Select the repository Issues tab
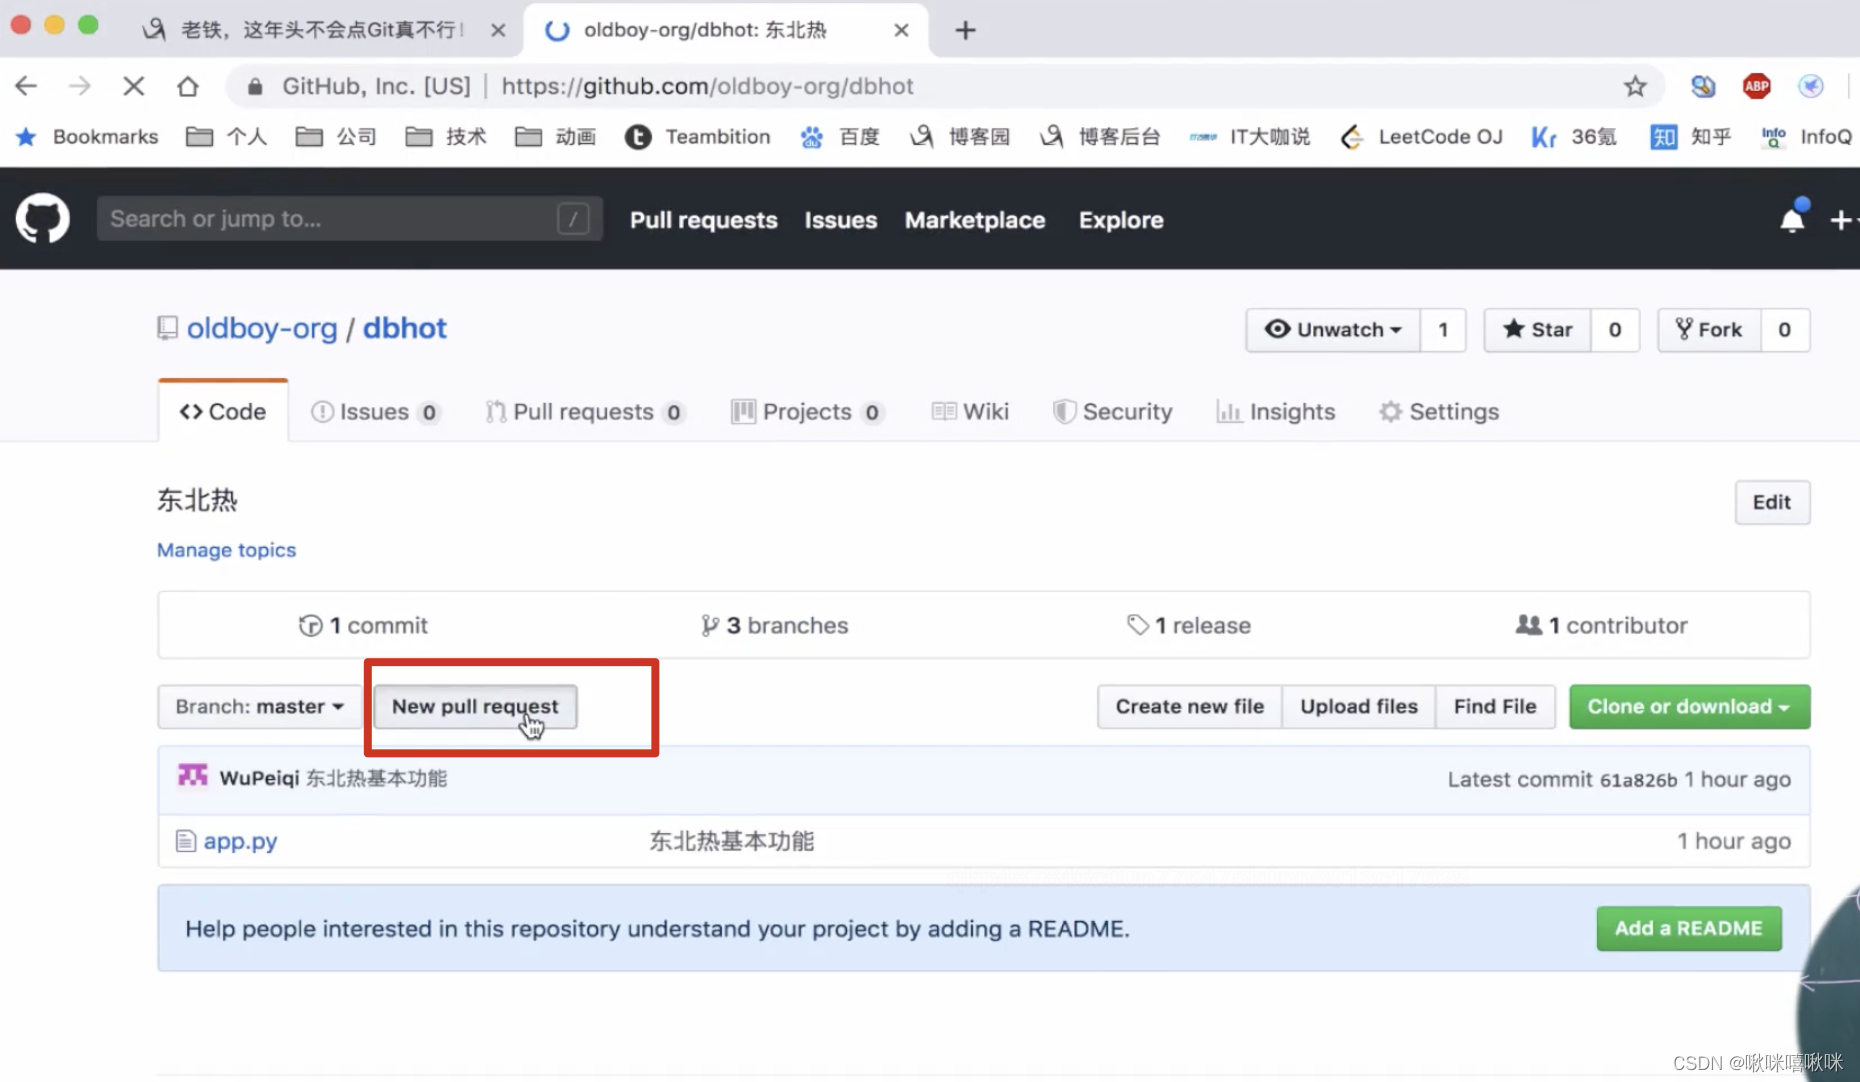Image resolution: width=1860 pixels, height=1082 pixels. click(375, 412)
